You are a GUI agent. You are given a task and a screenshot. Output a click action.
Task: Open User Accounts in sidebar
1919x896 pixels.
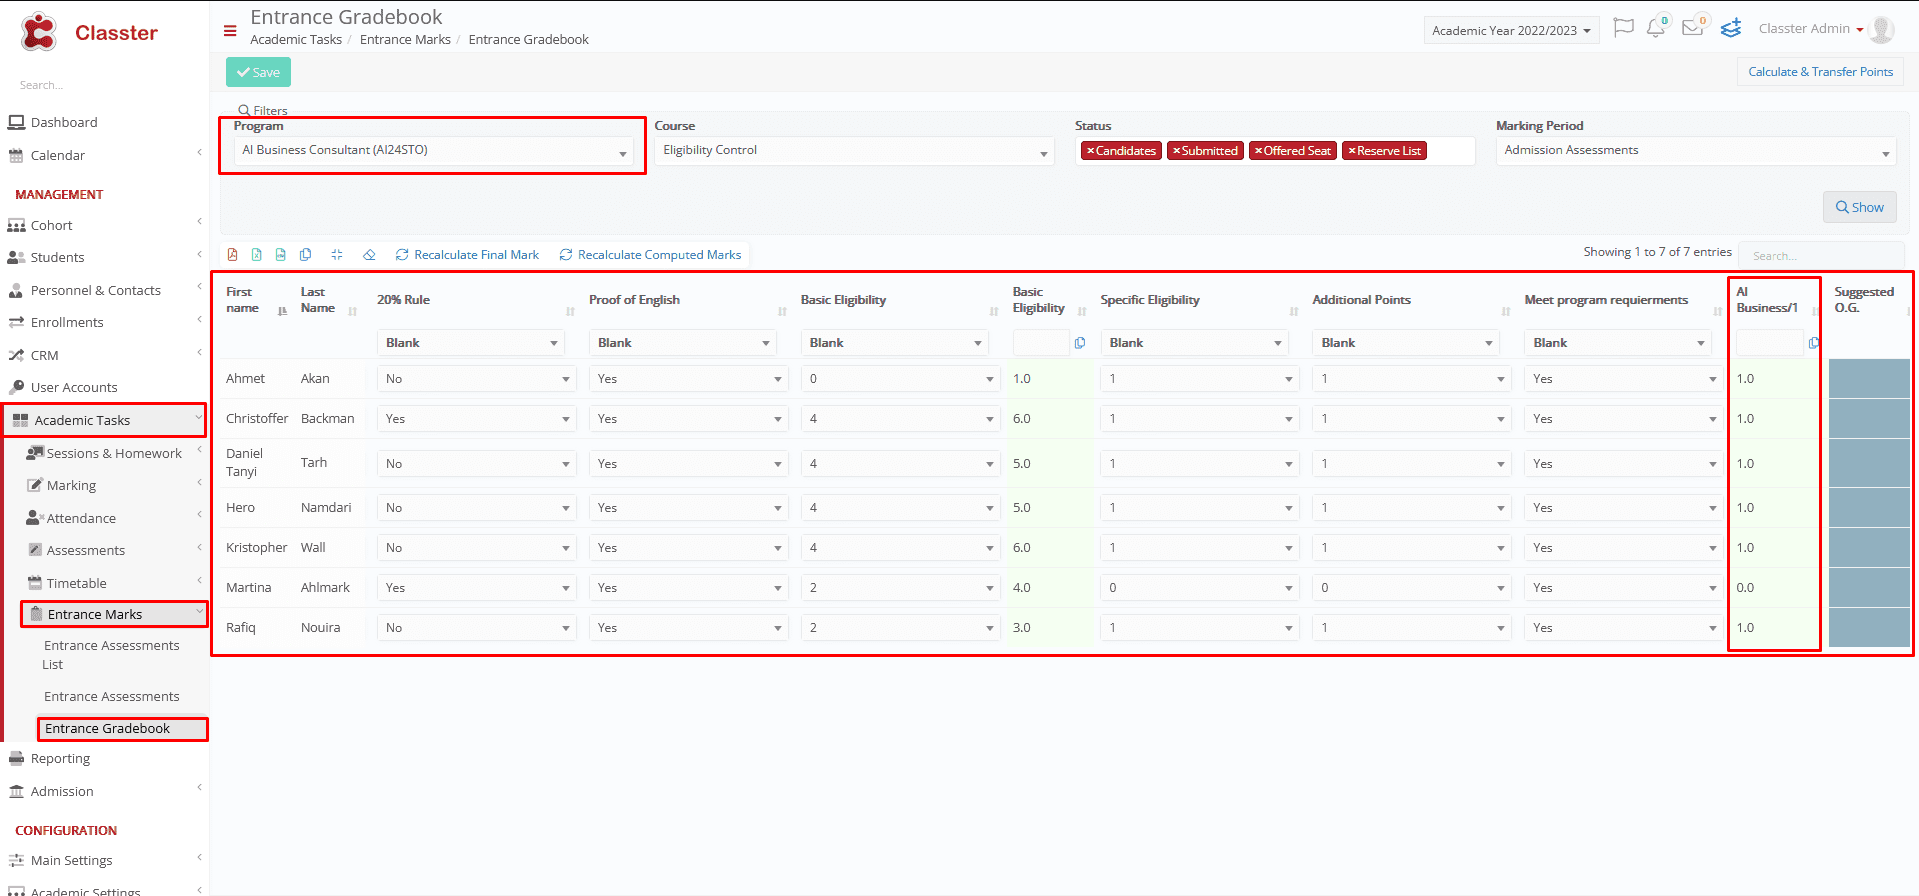[104, 387]
